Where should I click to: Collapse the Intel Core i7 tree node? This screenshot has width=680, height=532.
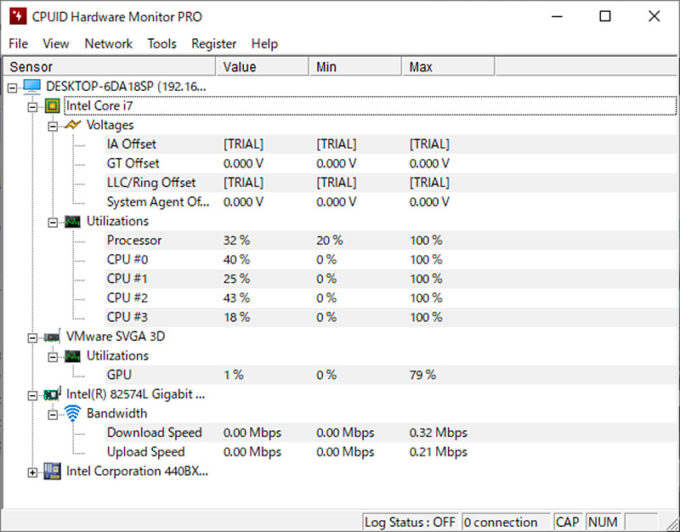point(33,106)
